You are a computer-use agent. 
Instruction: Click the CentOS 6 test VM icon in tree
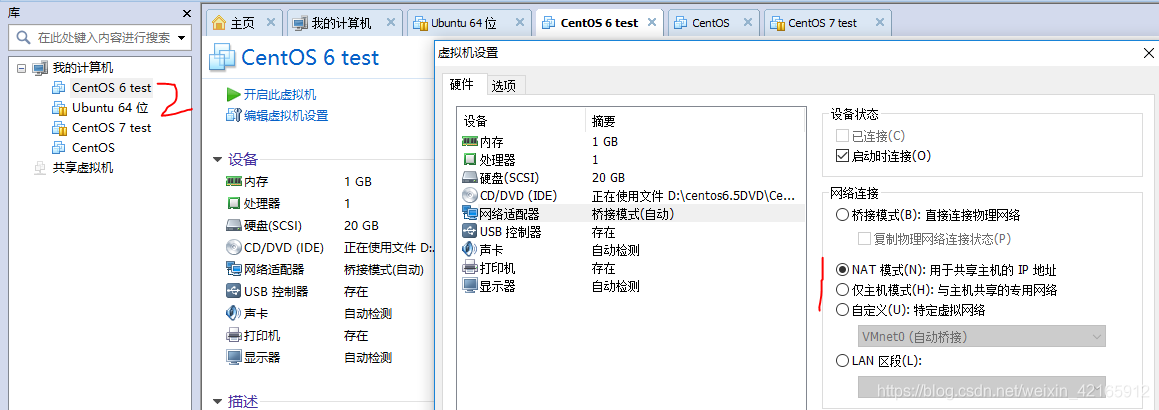click(58, 88)
